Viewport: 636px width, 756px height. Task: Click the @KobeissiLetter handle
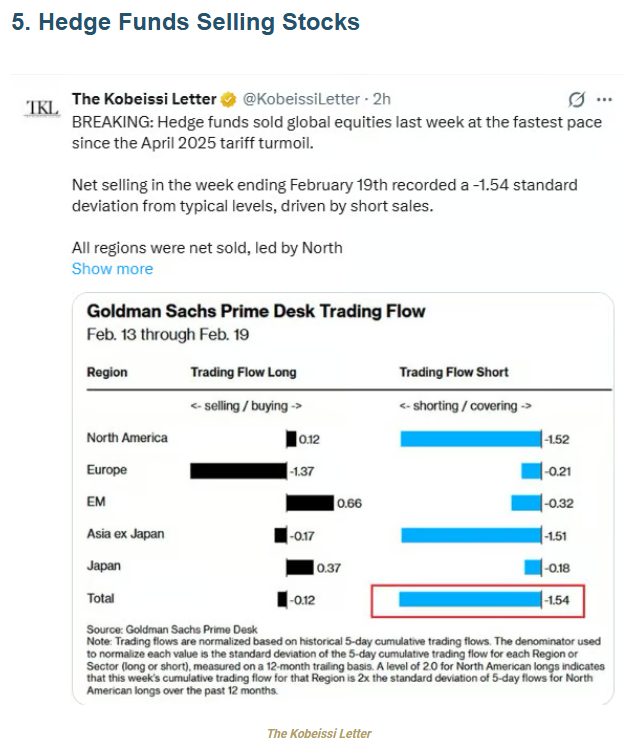pyautogui.click(x=304, y=100)
